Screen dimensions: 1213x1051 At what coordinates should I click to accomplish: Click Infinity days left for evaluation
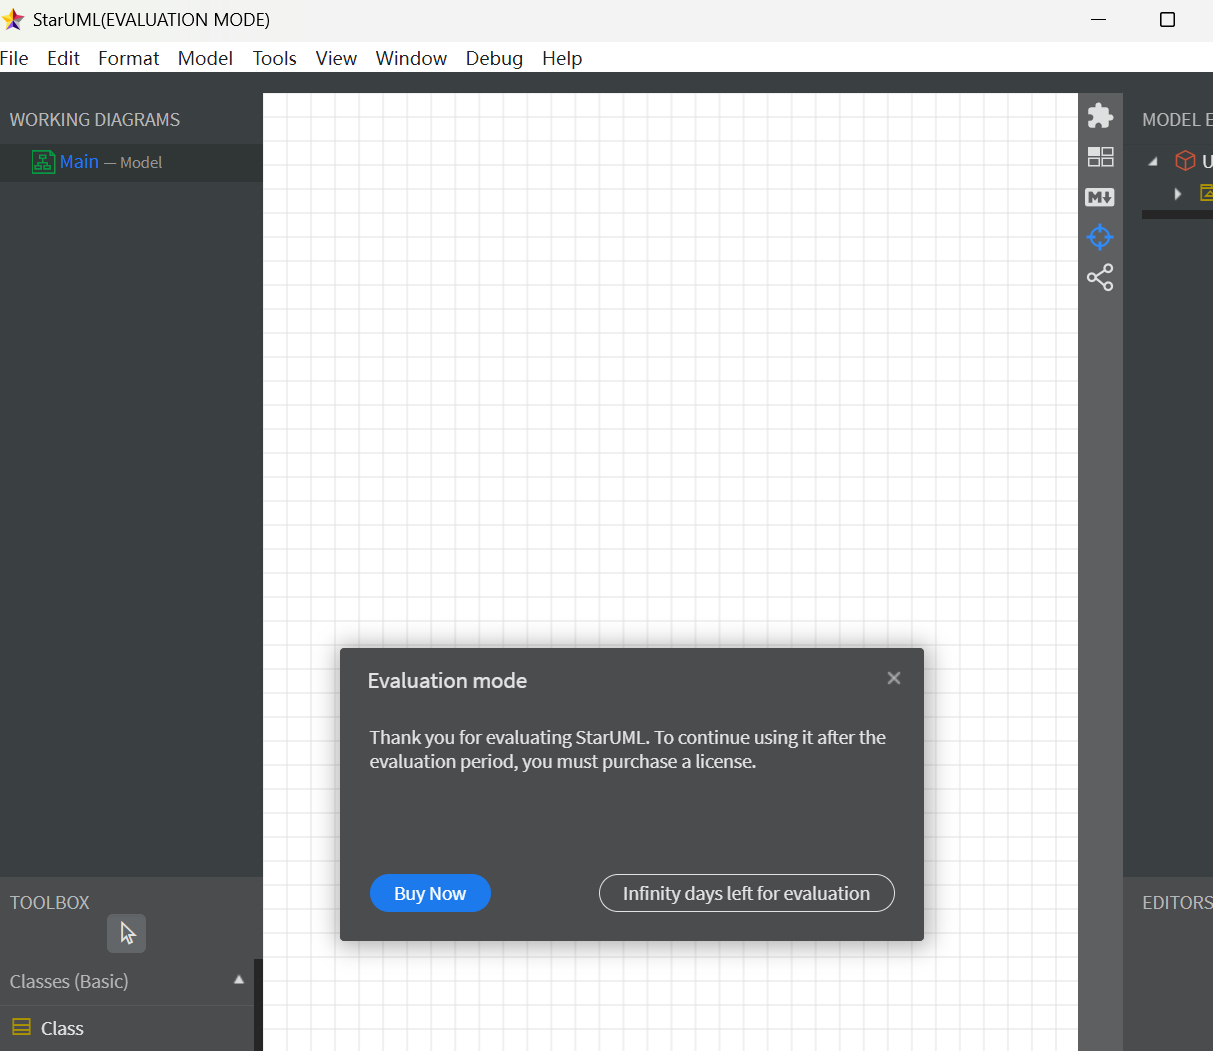(x=746, y=893)
